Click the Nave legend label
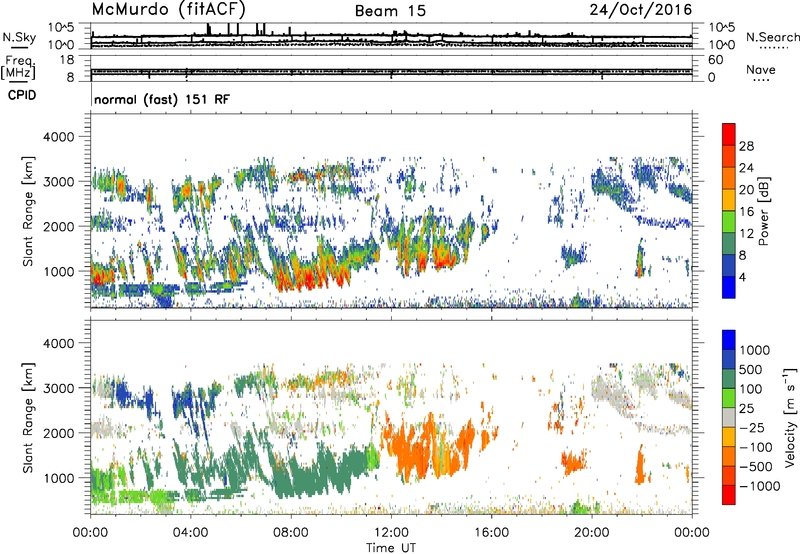Viewport: 800px width, 554px height. tap(761, 70)
